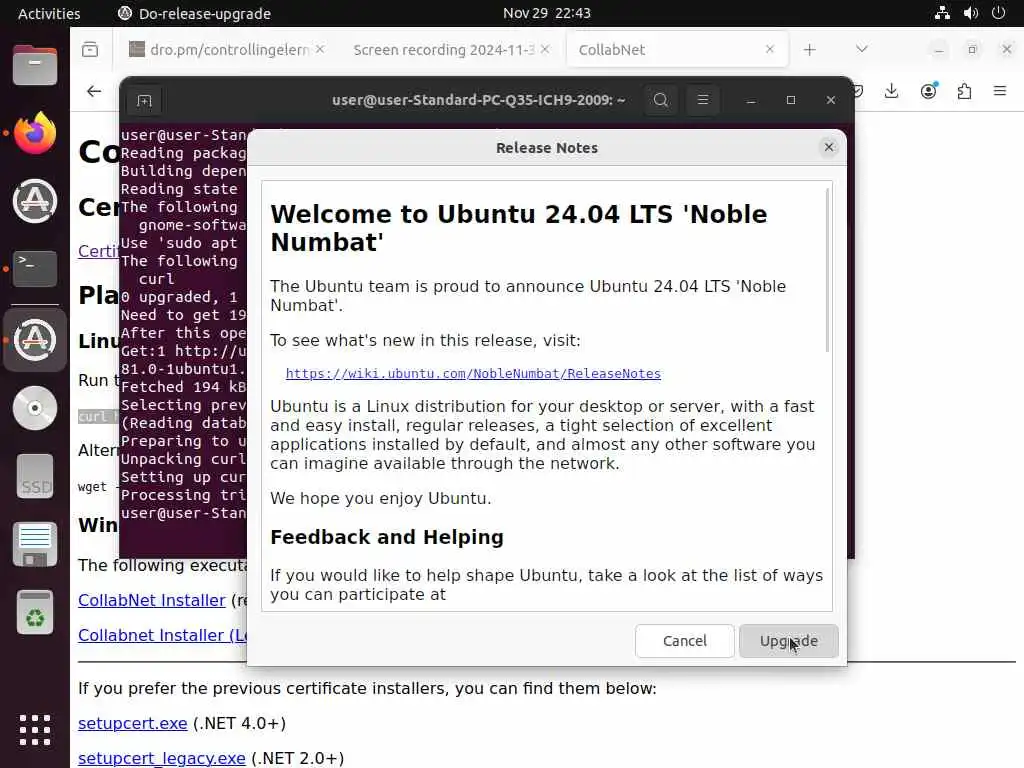Open search in the terminal window
This screenshot has height=768, width=1024.
[x=661, y=100]
